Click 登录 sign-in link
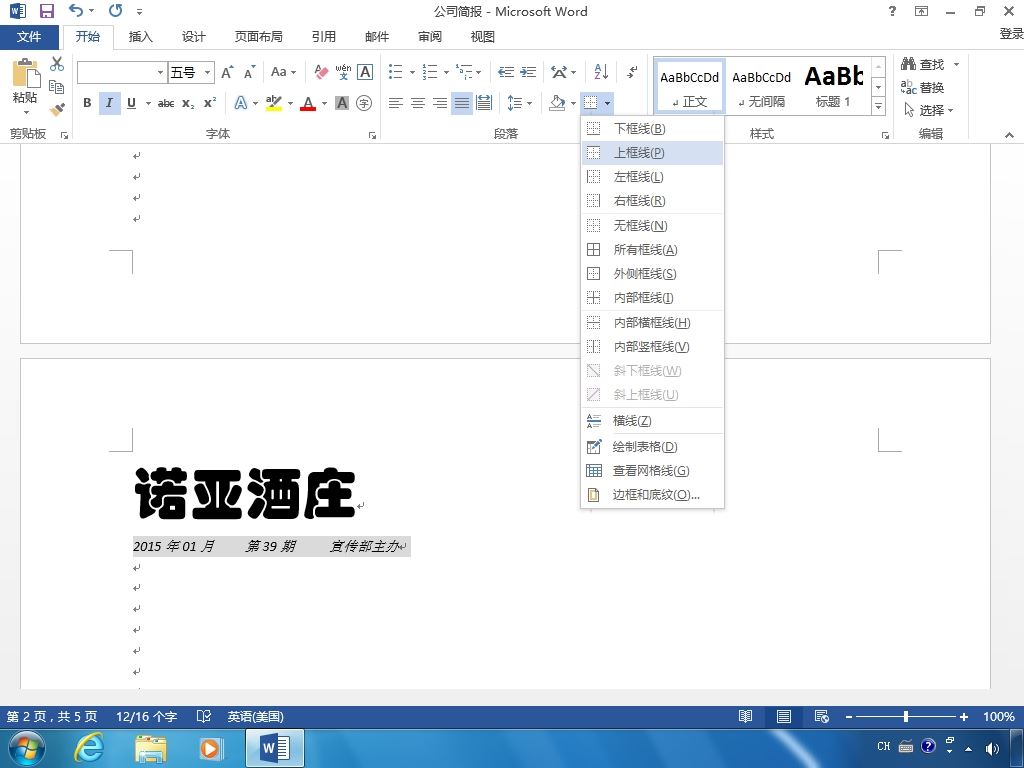 [x=1011, y=33]
